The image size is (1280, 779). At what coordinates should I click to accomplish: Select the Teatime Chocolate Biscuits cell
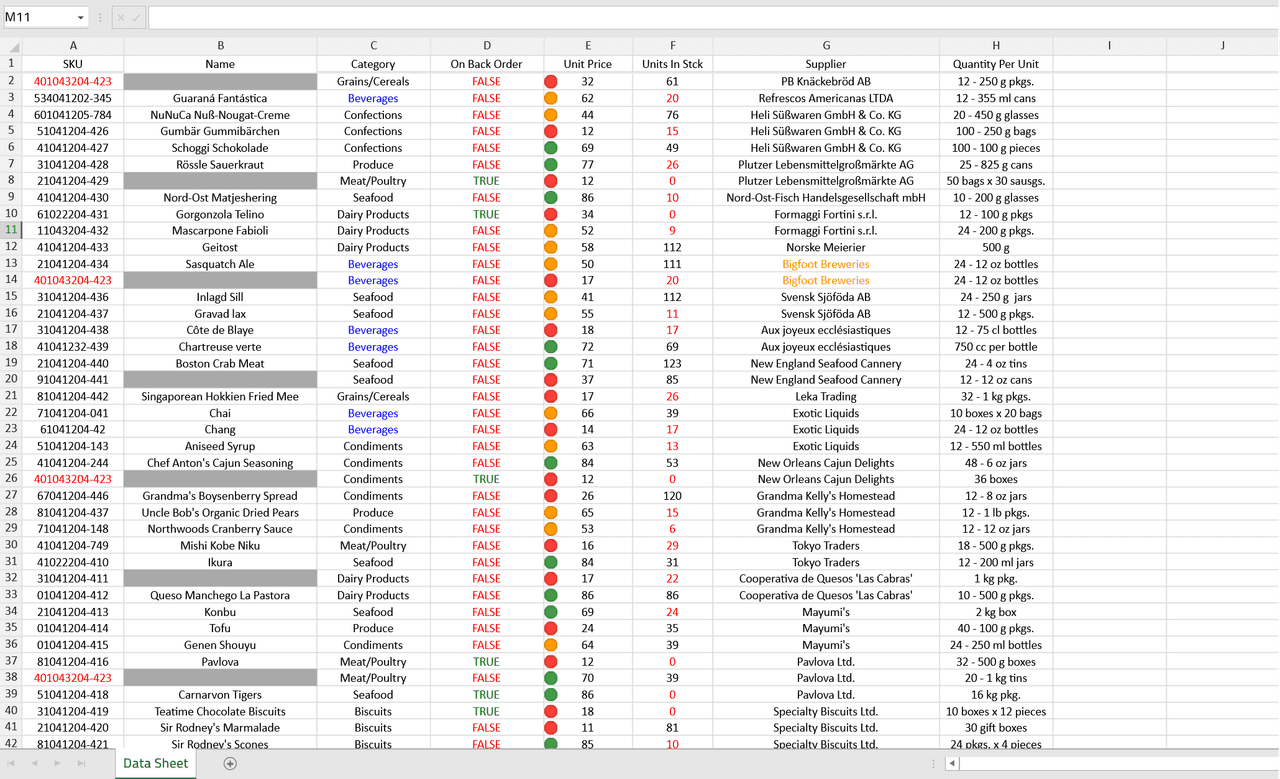tap(220, 711)
